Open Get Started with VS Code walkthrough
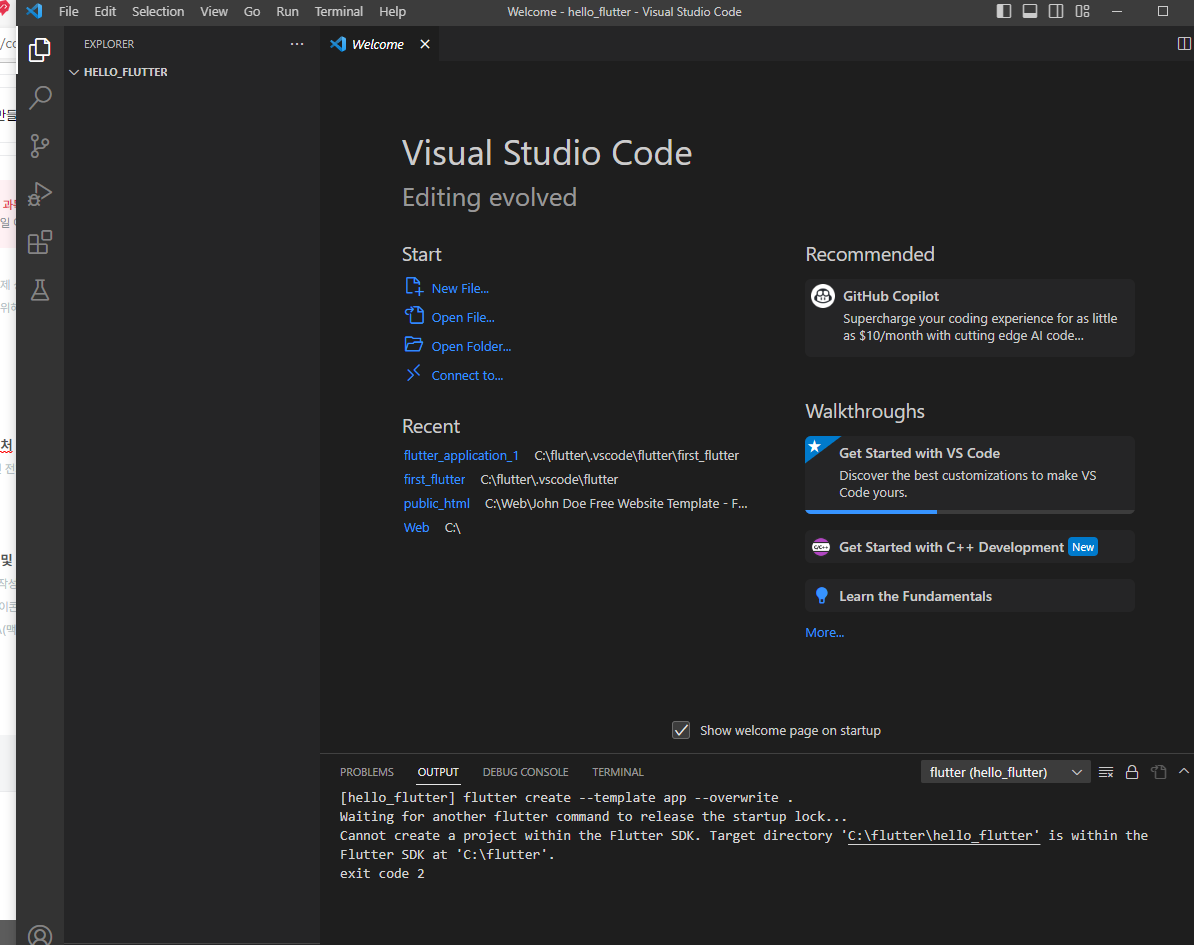Screen dimensions: 1194x945 969,474
